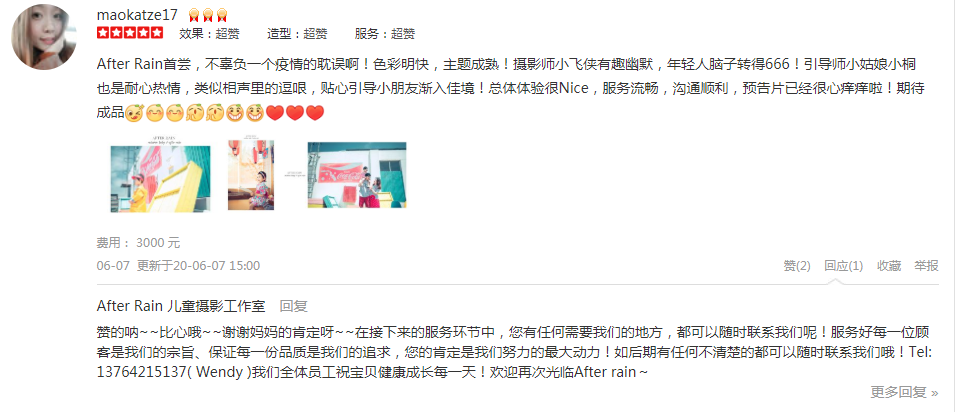956x412 pixels.
Task: Click the 费用：3000 元 cost text
Action: [x=138, y=243]
